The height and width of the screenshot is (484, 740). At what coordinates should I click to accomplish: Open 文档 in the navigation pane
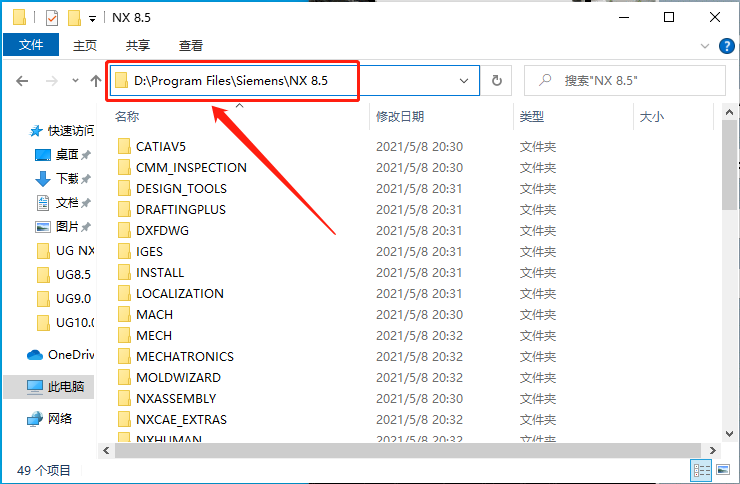click(62, 203)
